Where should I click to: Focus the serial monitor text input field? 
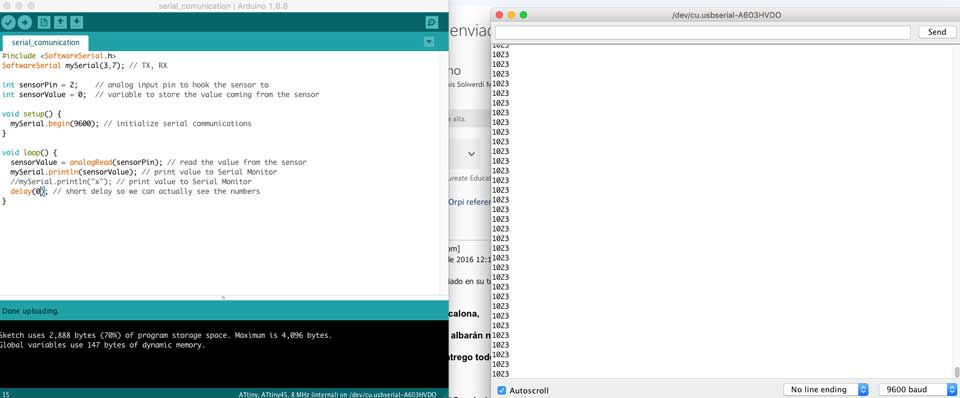pos(703,32)
